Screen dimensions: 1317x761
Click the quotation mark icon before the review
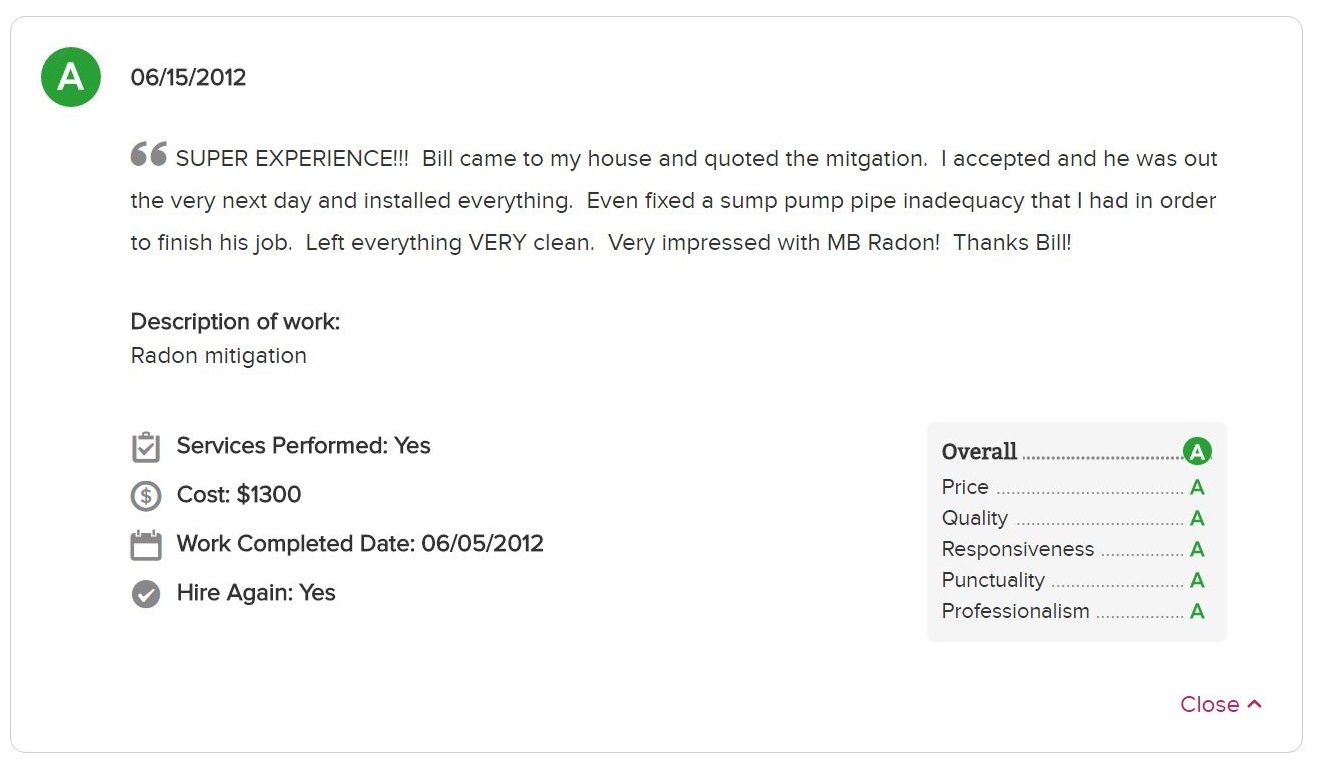(149, 154)
